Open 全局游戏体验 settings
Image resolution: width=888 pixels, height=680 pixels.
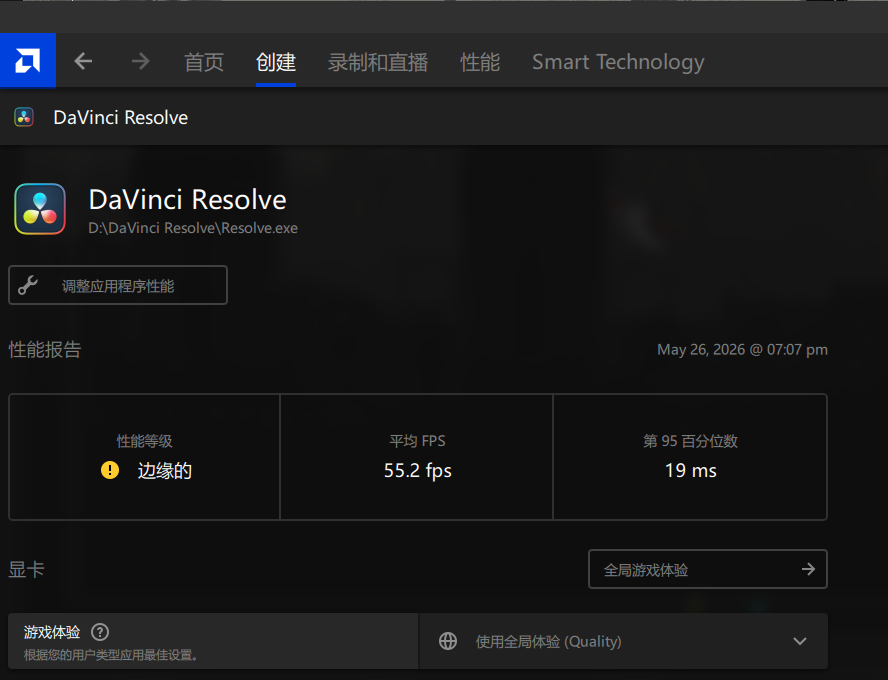point(707,569)
